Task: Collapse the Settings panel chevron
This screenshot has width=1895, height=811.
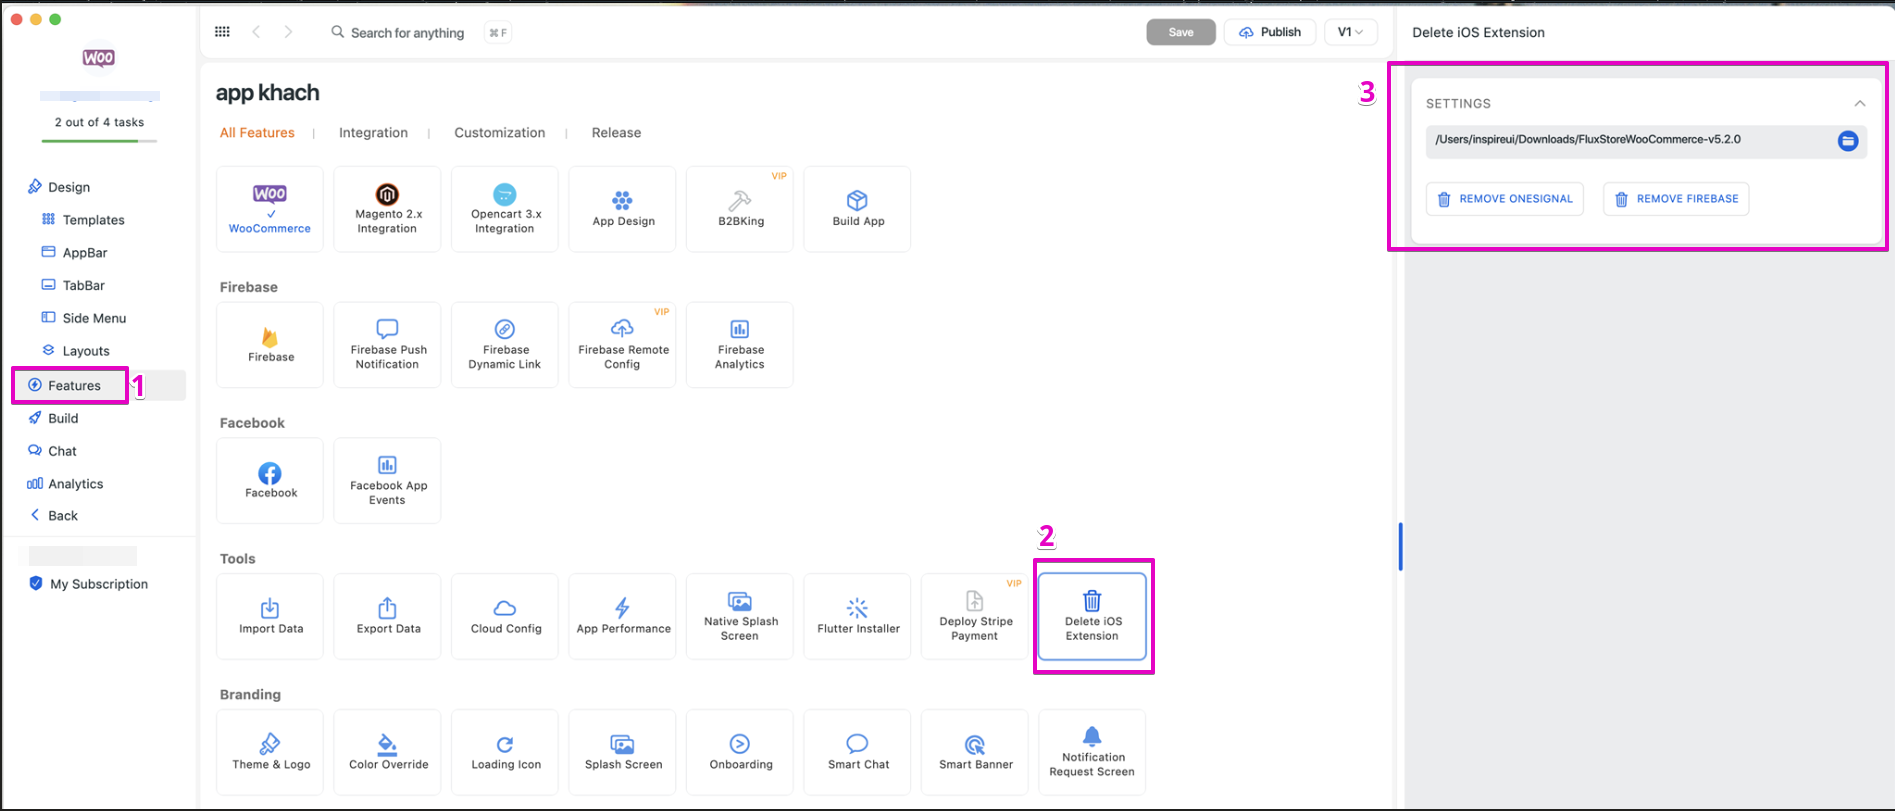Action: coord(1859,103)
